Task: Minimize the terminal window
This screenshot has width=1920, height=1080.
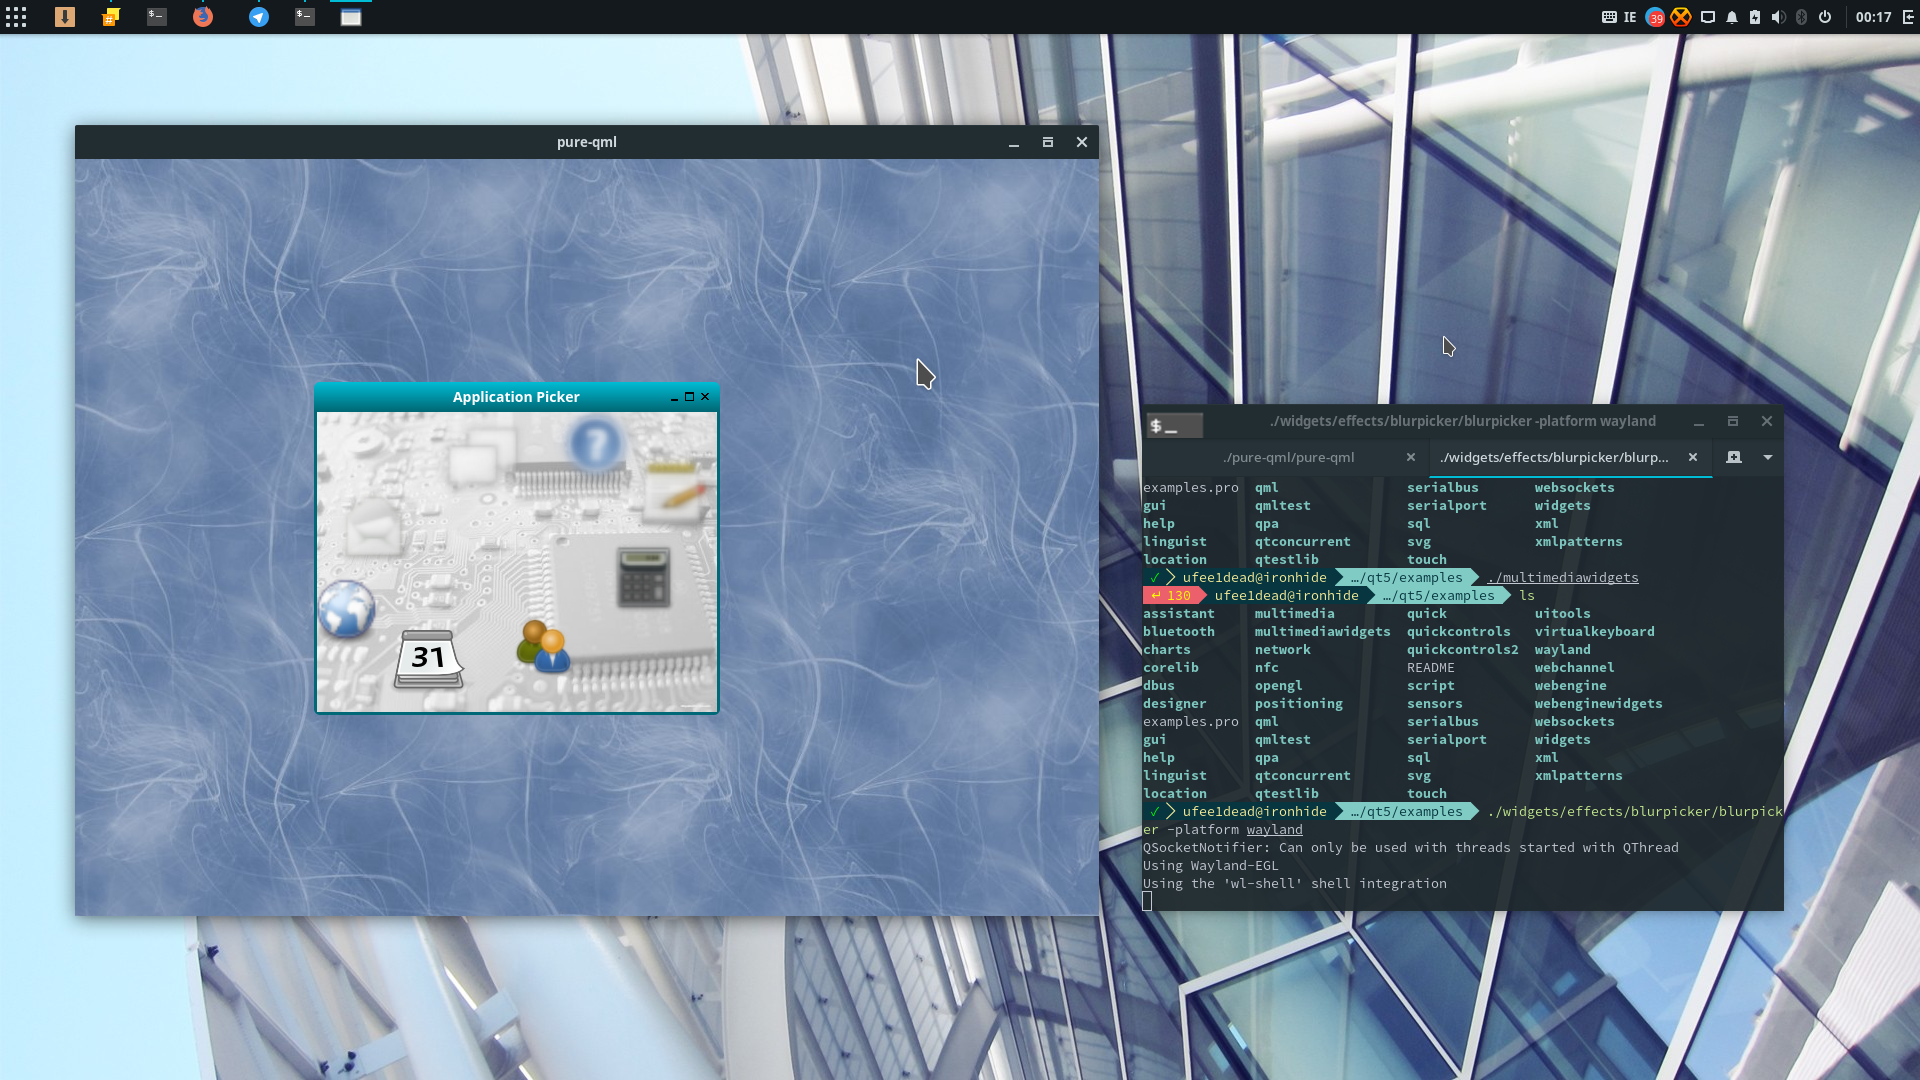Action: point(1699,422)
